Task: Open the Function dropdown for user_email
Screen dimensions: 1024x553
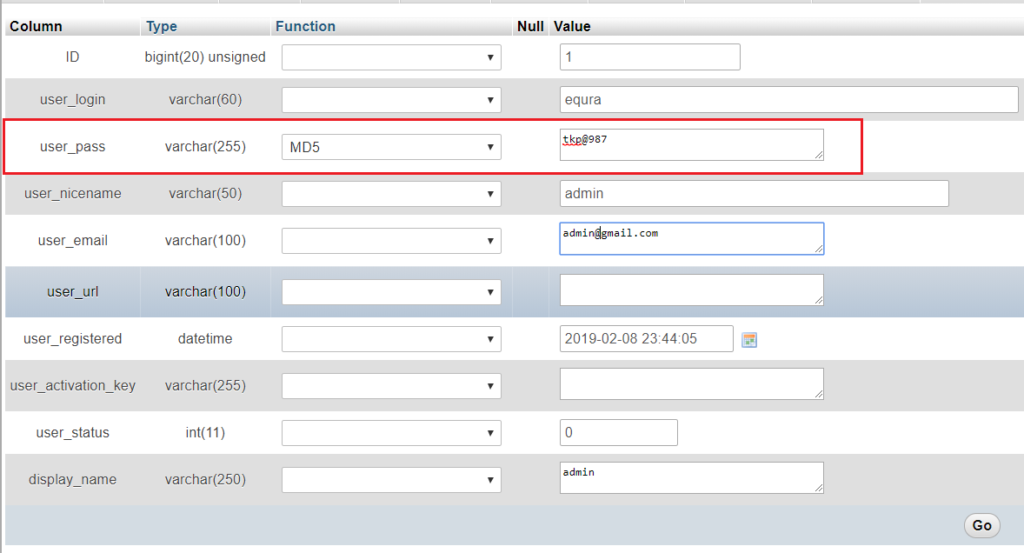Action: pos(391,241)
